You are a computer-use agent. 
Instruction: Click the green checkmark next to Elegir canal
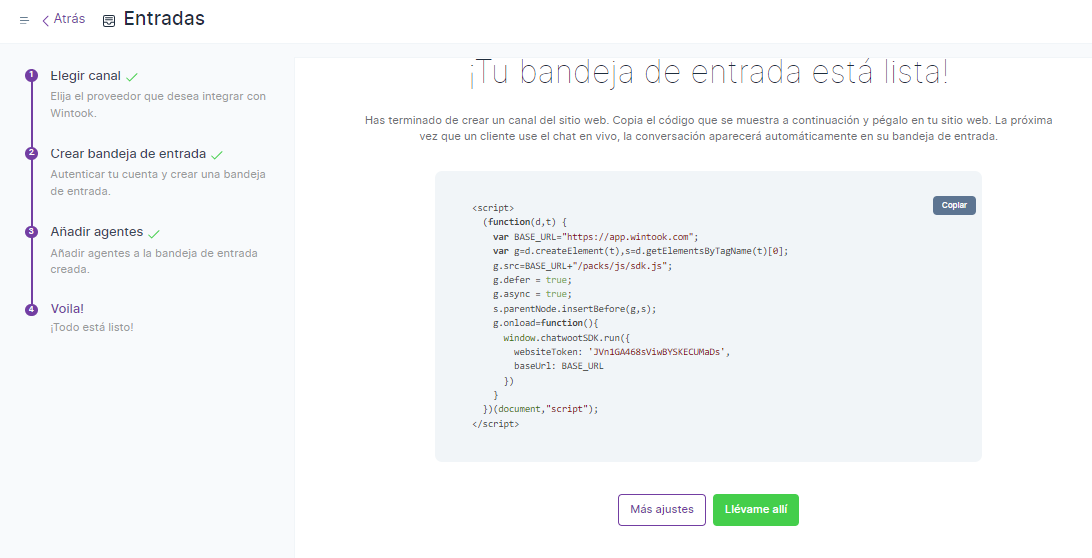[x=132, y=77]
